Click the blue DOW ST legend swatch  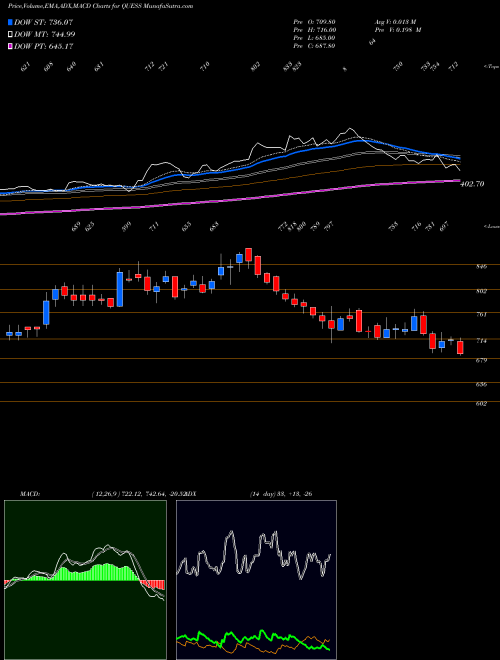[10, 22]
